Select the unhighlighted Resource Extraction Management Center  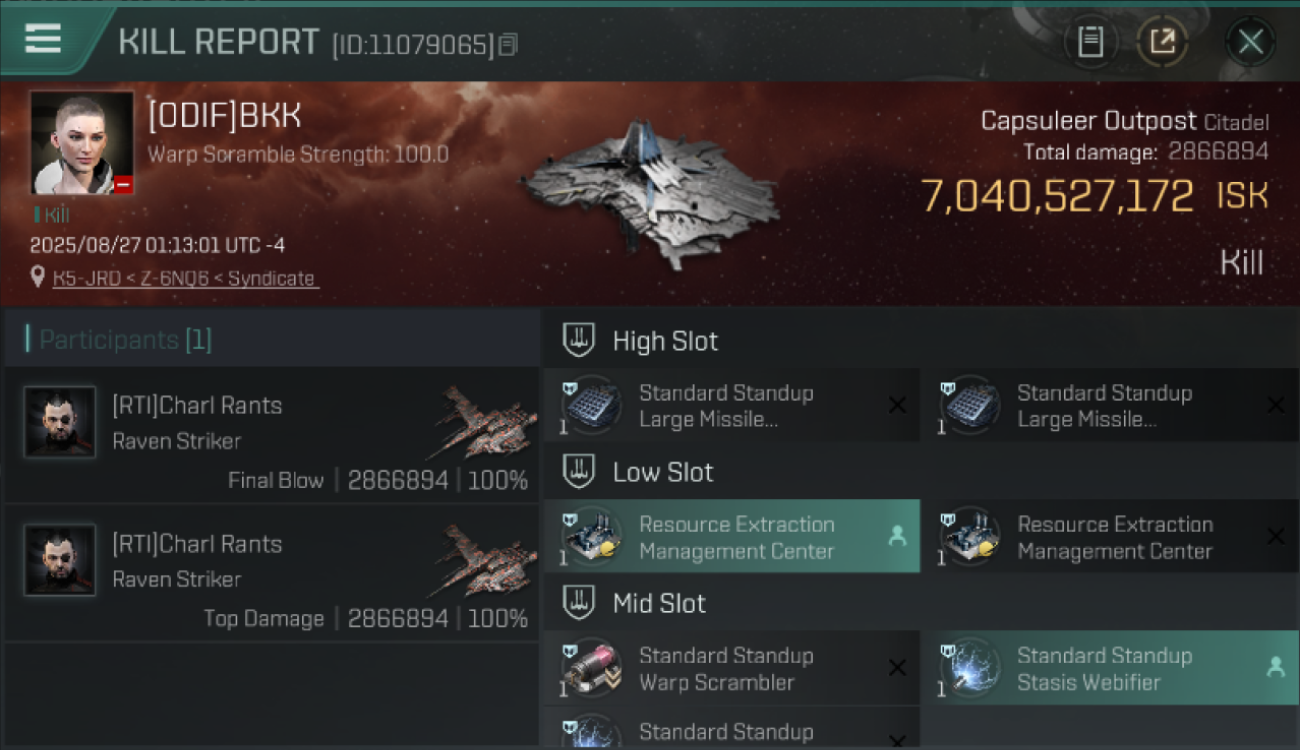pyautogui.click(x=1109, y=536)
